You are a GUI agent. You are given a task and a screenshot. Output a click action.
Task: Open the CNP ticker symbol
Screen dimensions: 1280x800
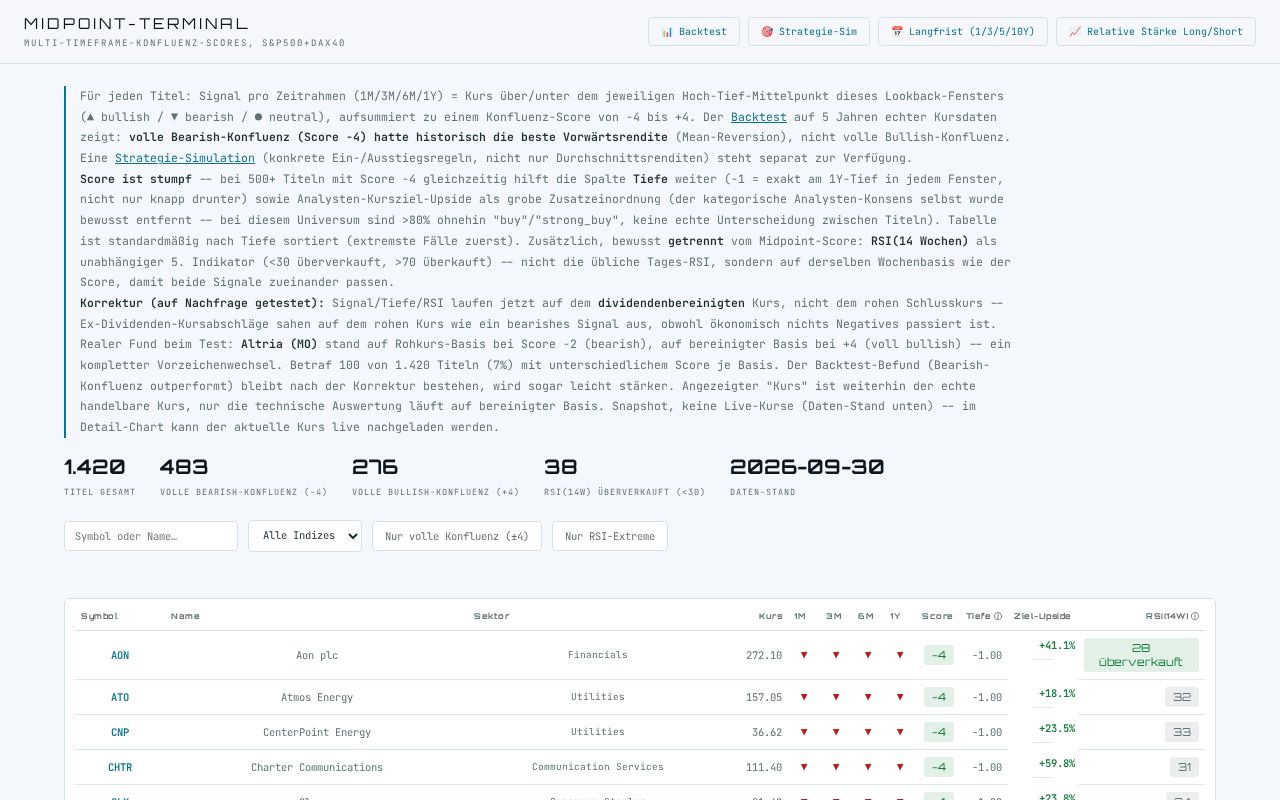(x=120, y=732)
